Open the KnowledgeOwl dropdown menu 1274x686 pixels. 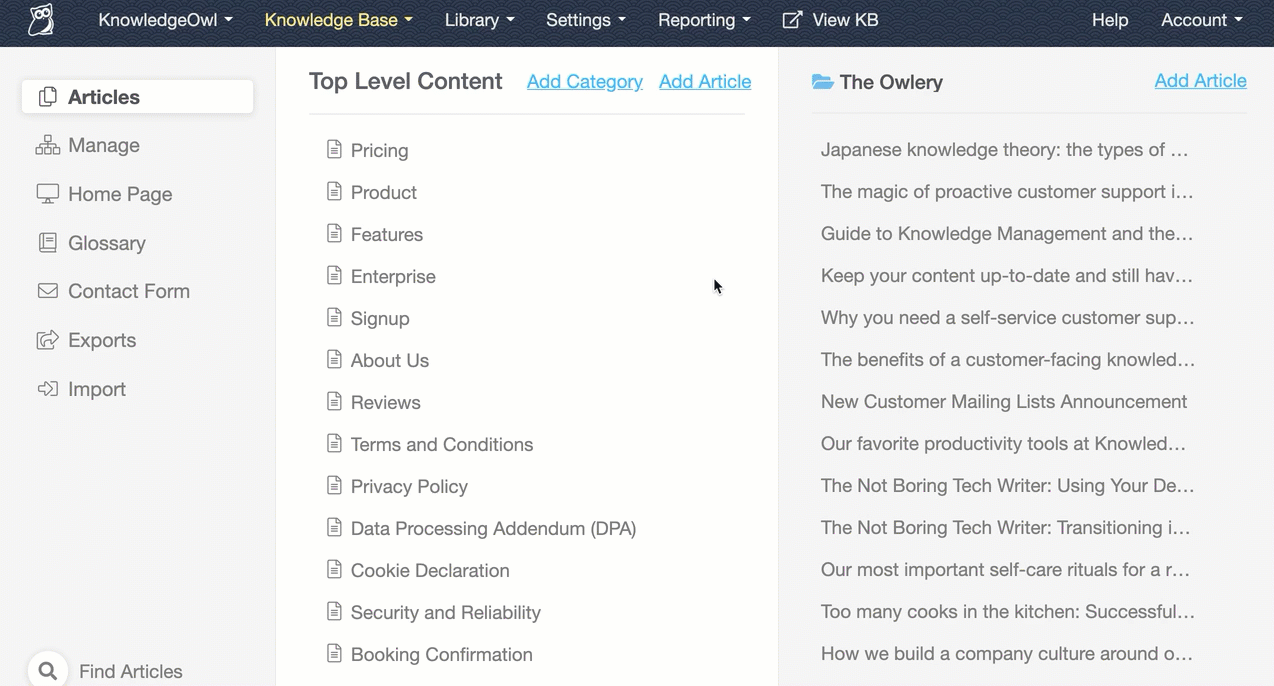[165, 20]
